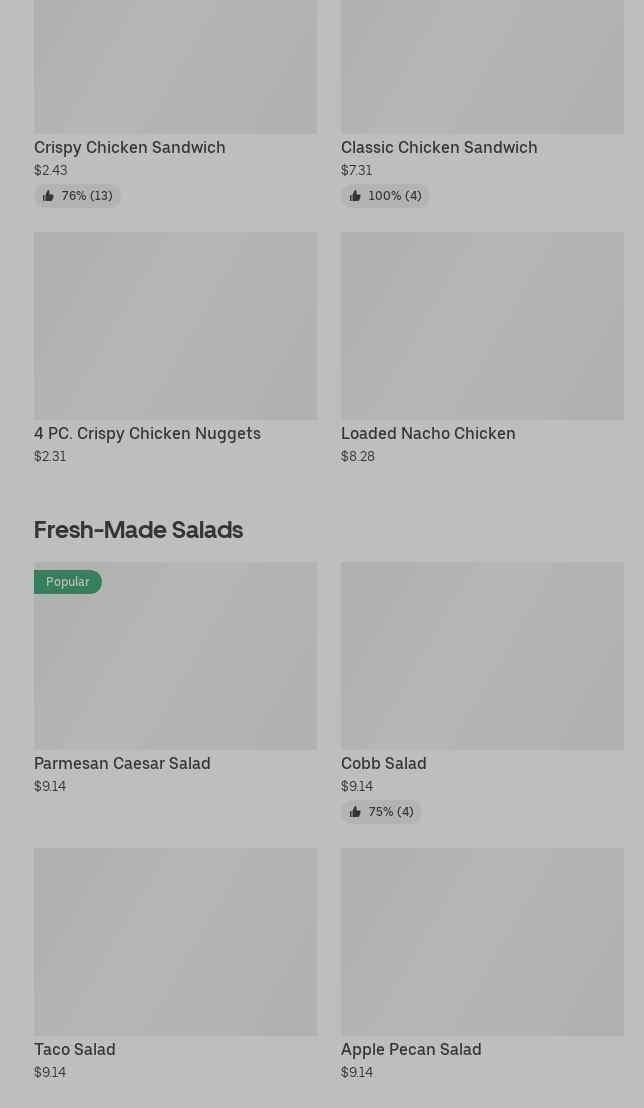
Task: Open the Classic Chicken Sandwich image
Action: point(482,66)
